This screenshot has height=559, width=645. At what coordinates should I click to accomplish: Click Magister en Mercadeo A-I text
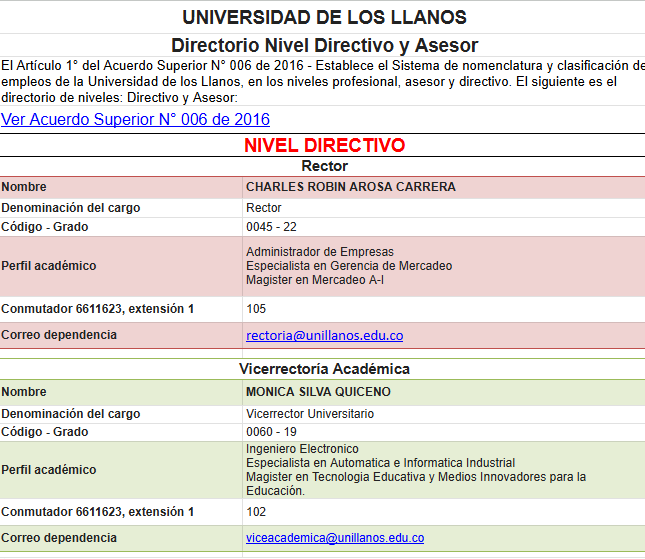point(315,280)
